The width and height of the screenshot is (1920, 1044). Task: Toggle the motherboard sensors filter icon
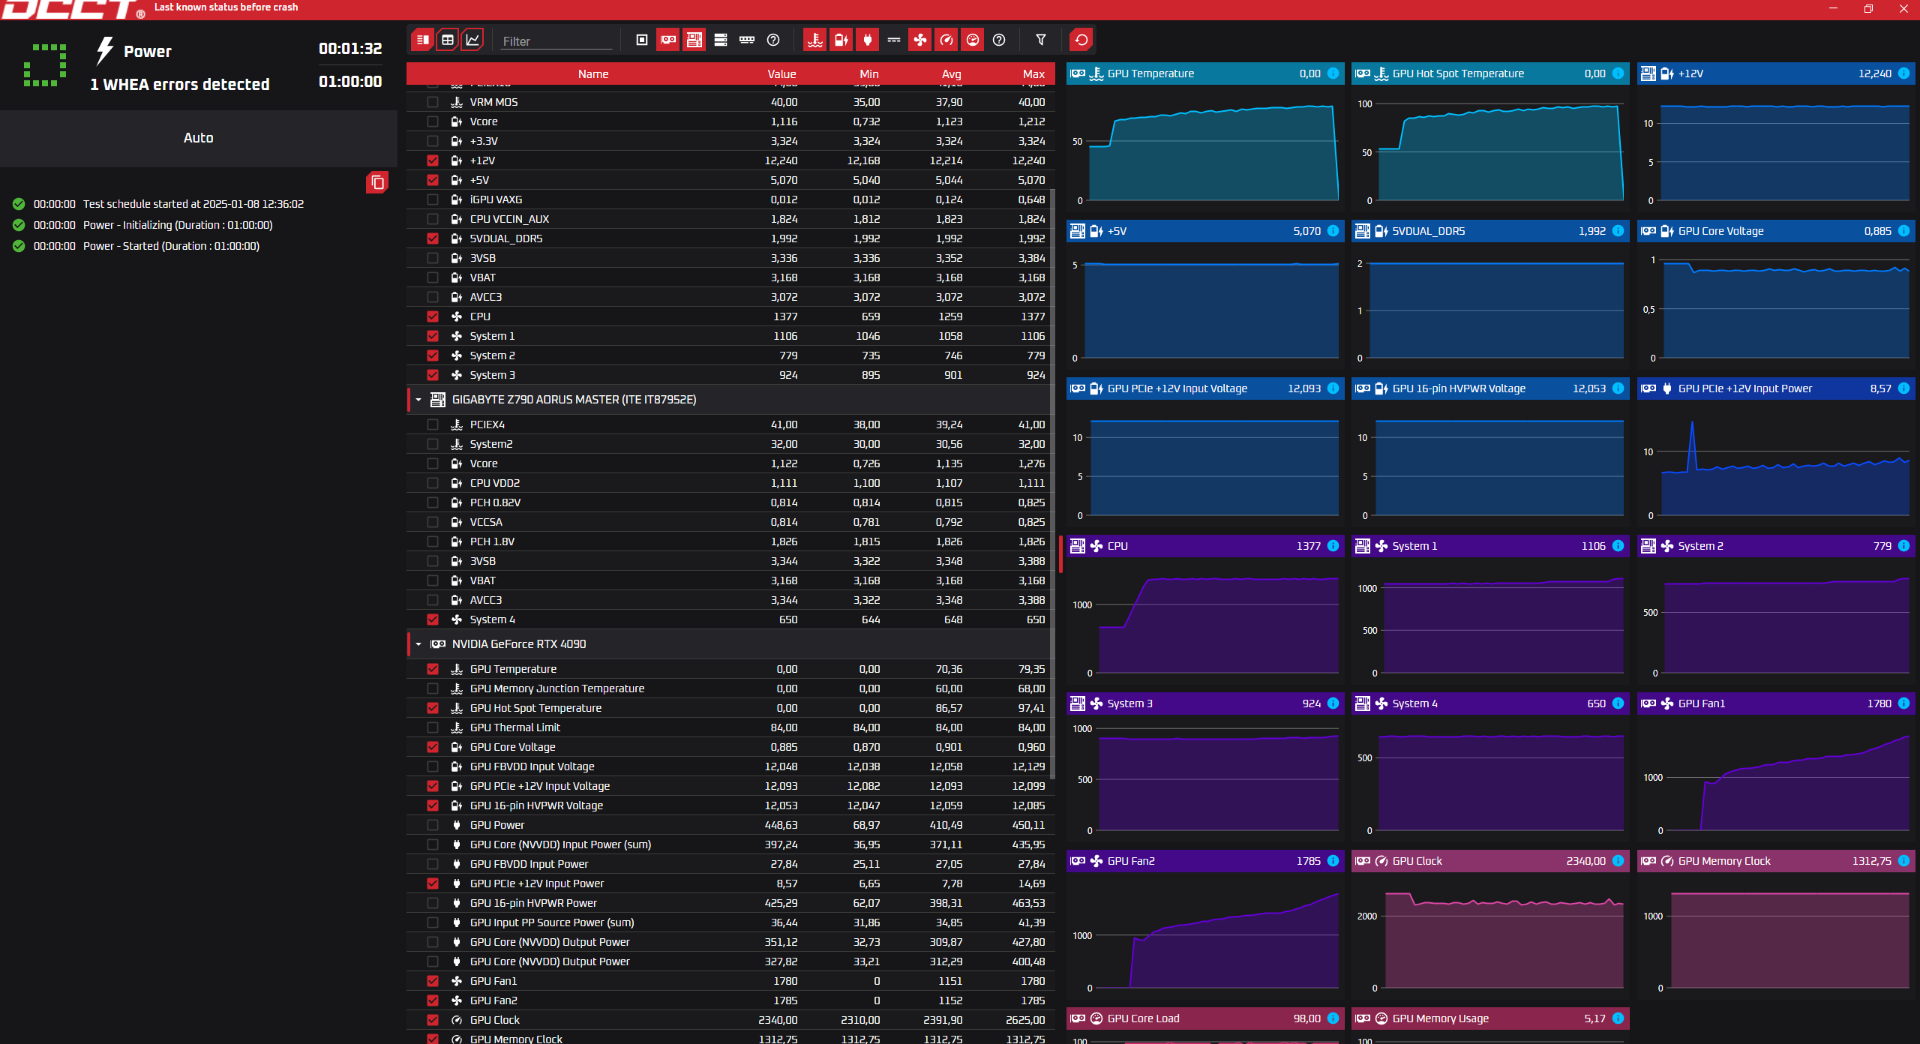694,40
